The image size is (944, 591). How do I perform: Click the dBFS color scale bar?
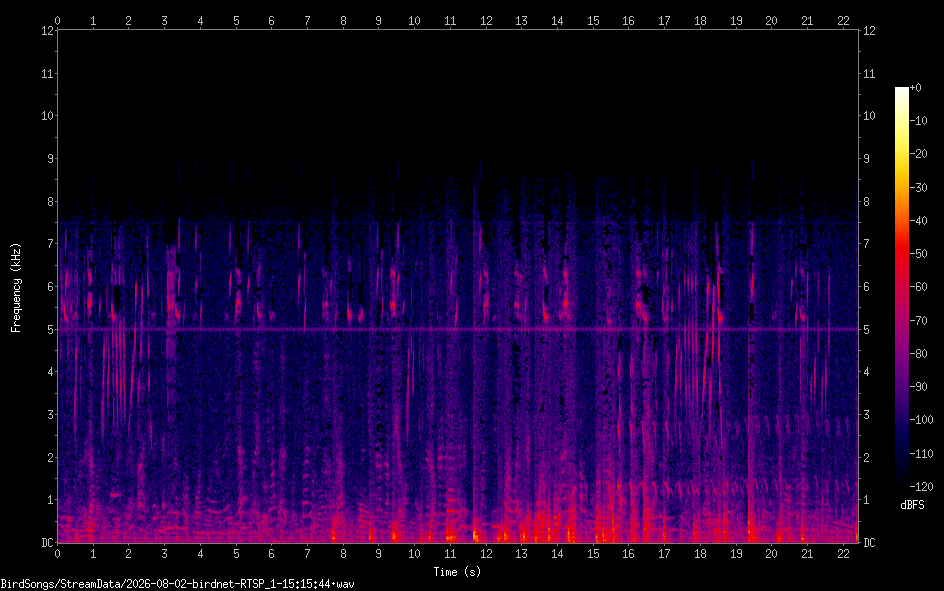[x=901, y=287]
